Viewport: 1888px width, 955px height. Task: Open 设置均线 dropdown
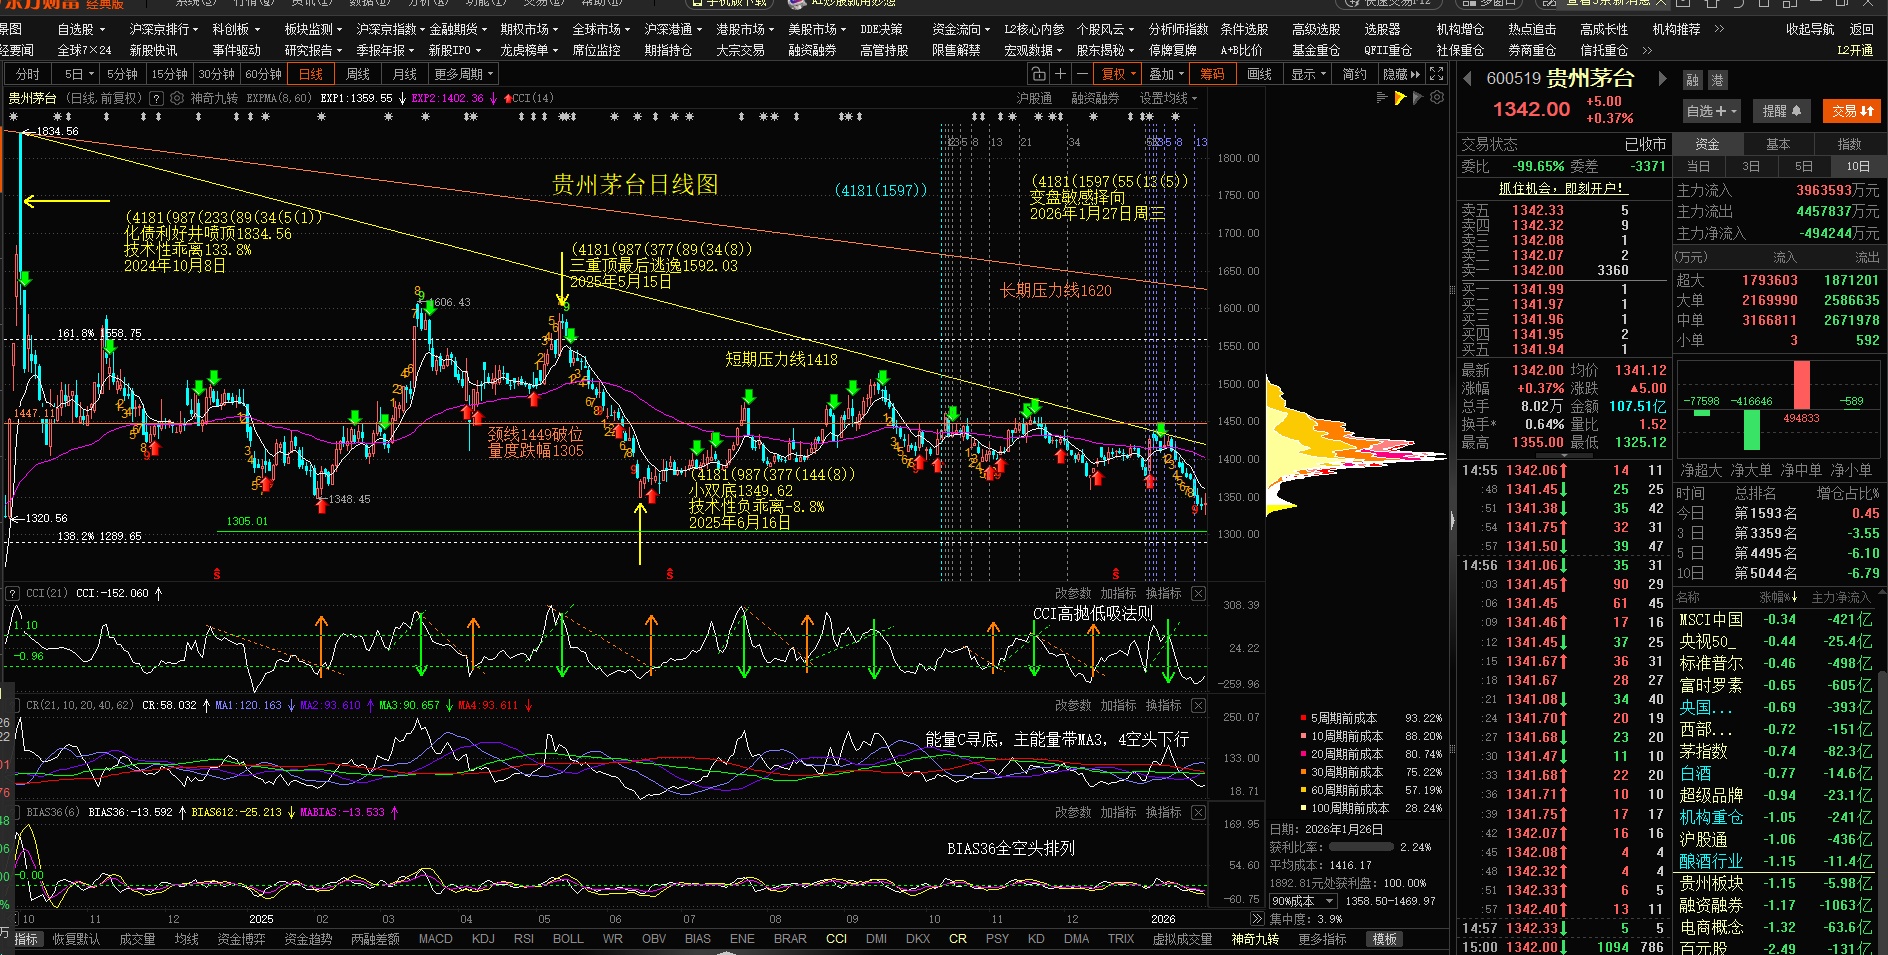(1169, 98)
